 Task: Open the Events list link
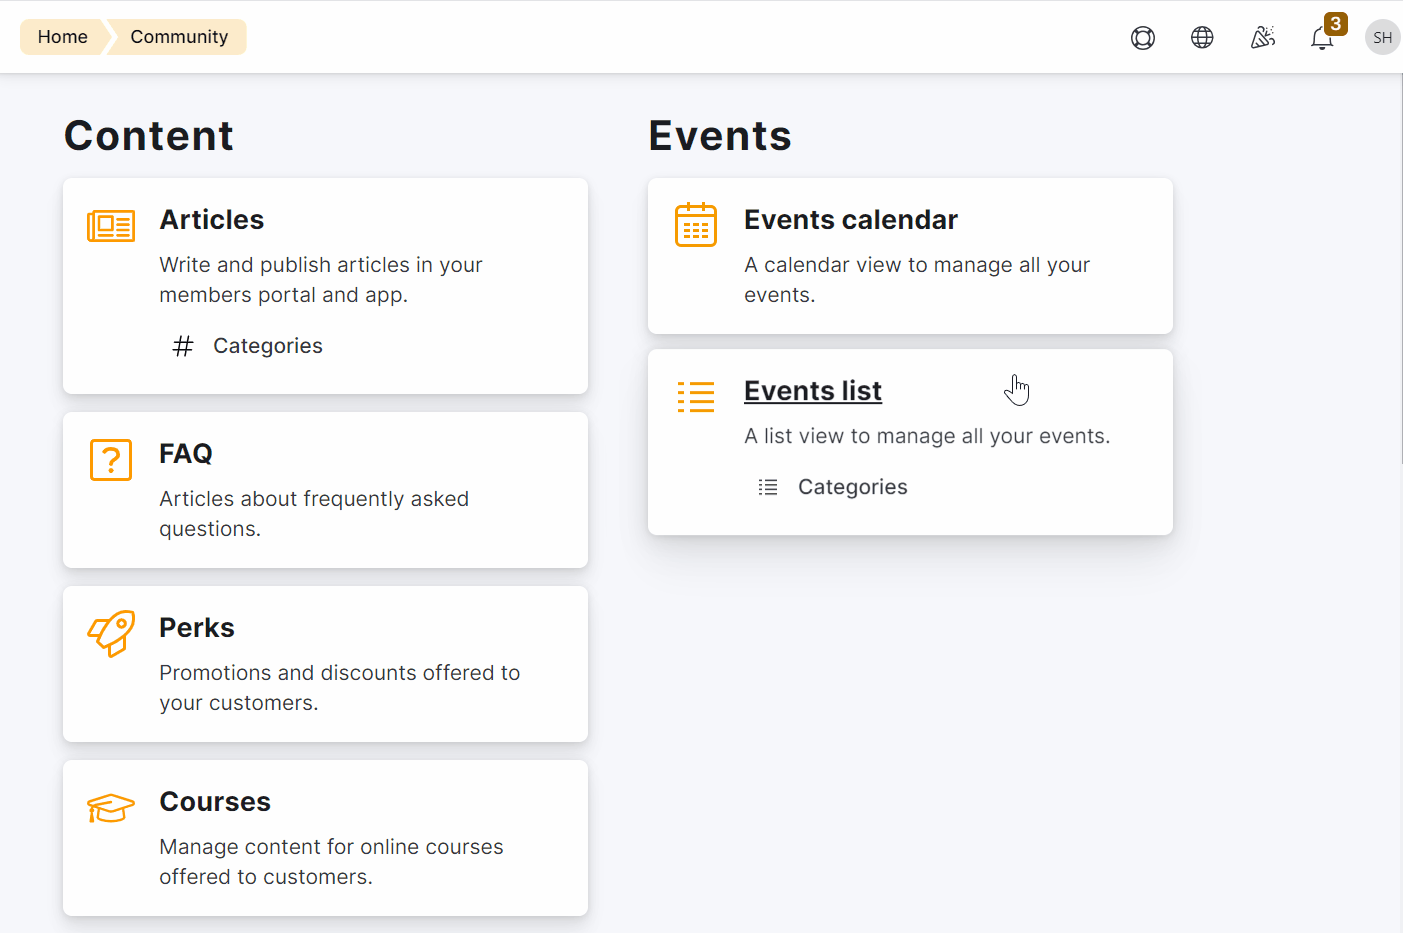(813, 391)
